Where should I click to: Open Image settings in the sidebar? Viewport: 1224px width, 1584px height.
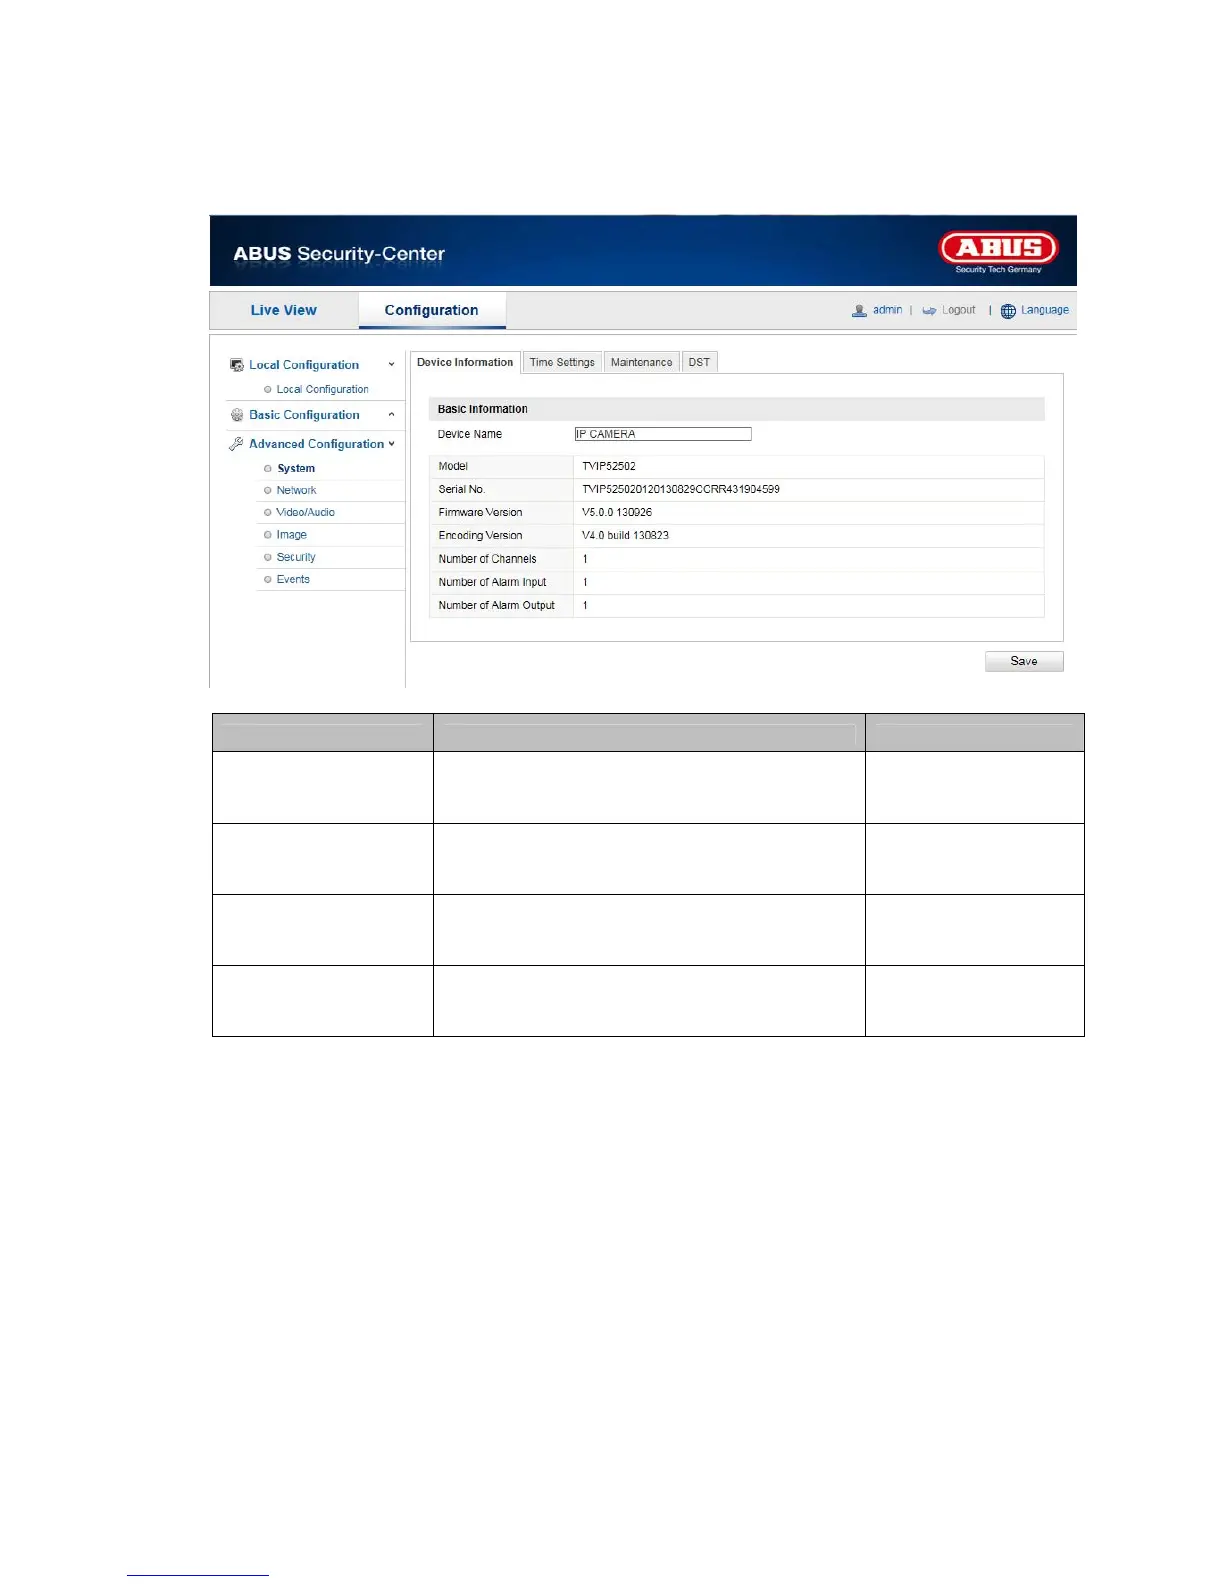(x=291, y=535)
